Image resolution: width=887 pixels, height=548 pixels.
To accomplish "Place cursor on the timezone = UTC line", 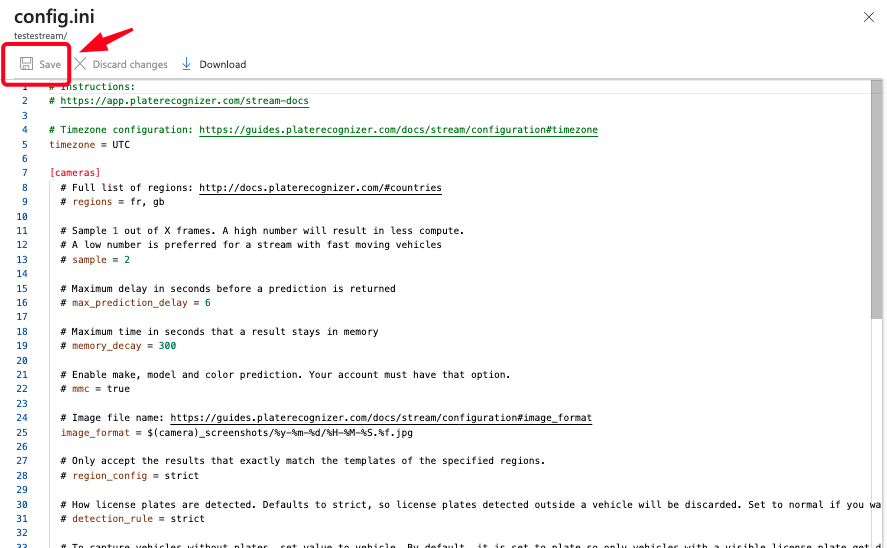I will tap(90, 145).
